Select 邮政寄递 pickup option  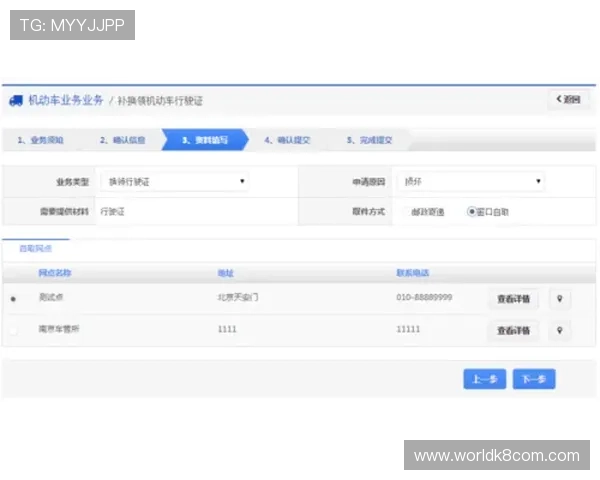(x=424, y=212)
